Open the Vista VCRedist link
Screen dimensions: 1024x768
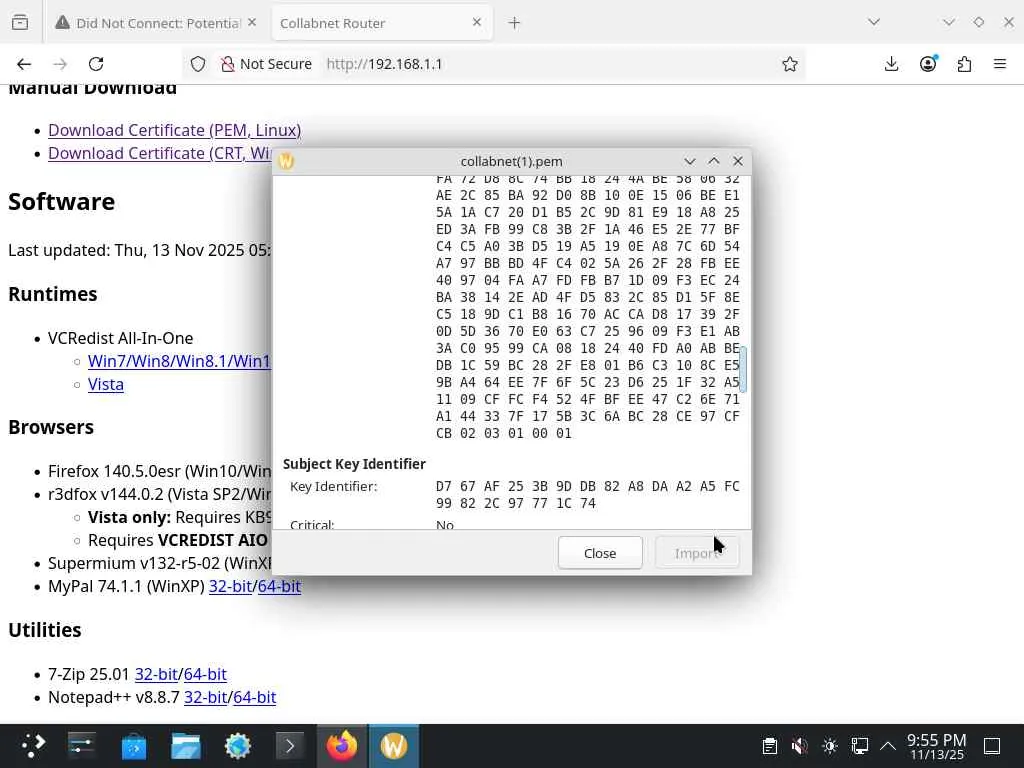point(106,384)
